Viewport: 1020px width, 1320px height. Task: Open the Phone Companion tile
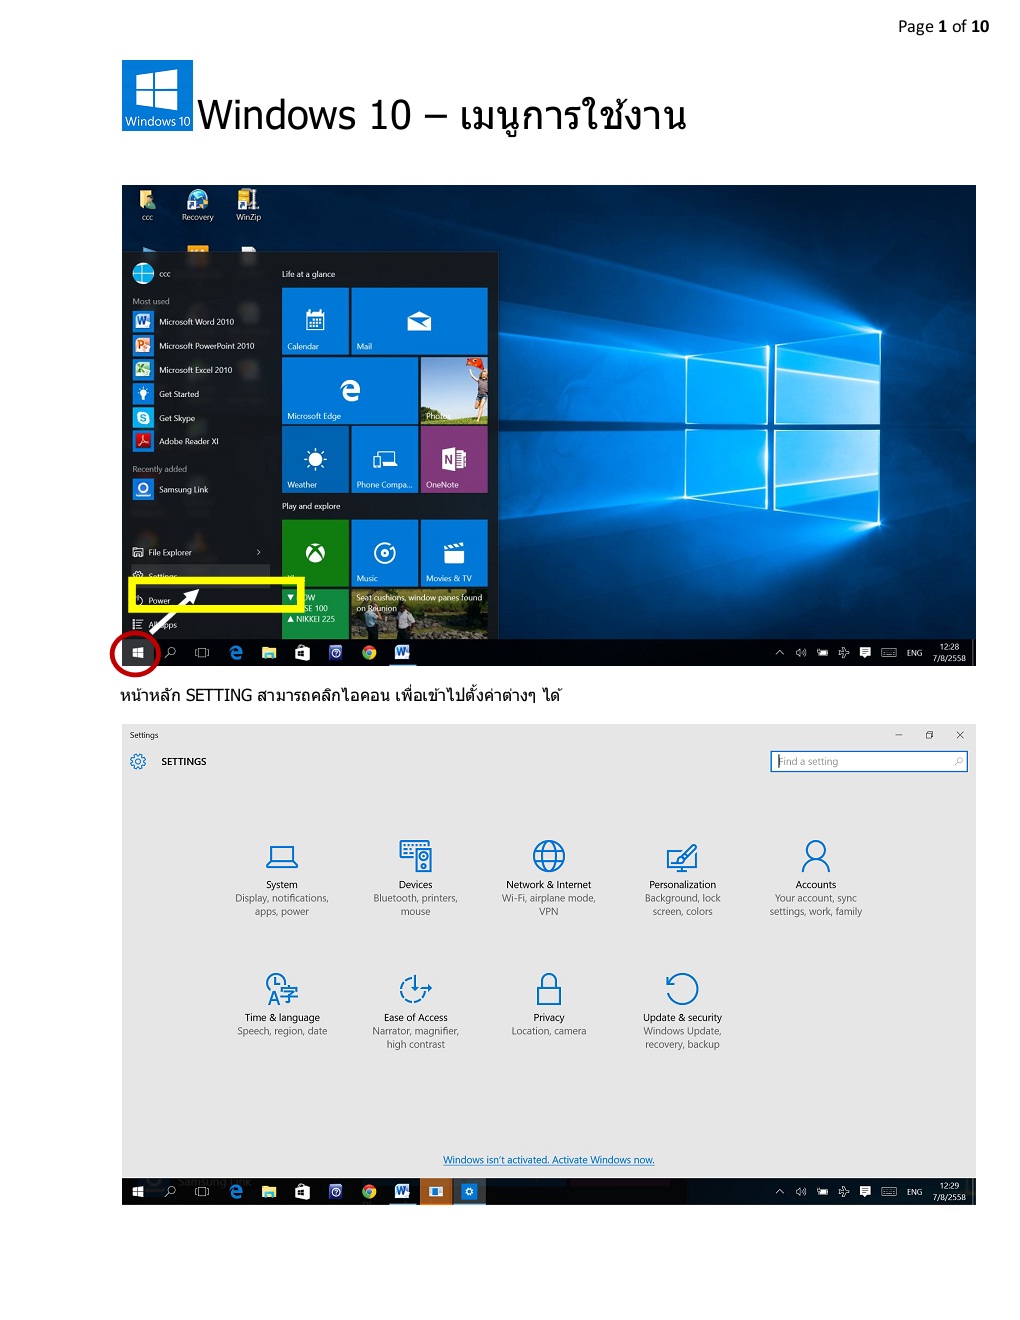coord(385,460)
